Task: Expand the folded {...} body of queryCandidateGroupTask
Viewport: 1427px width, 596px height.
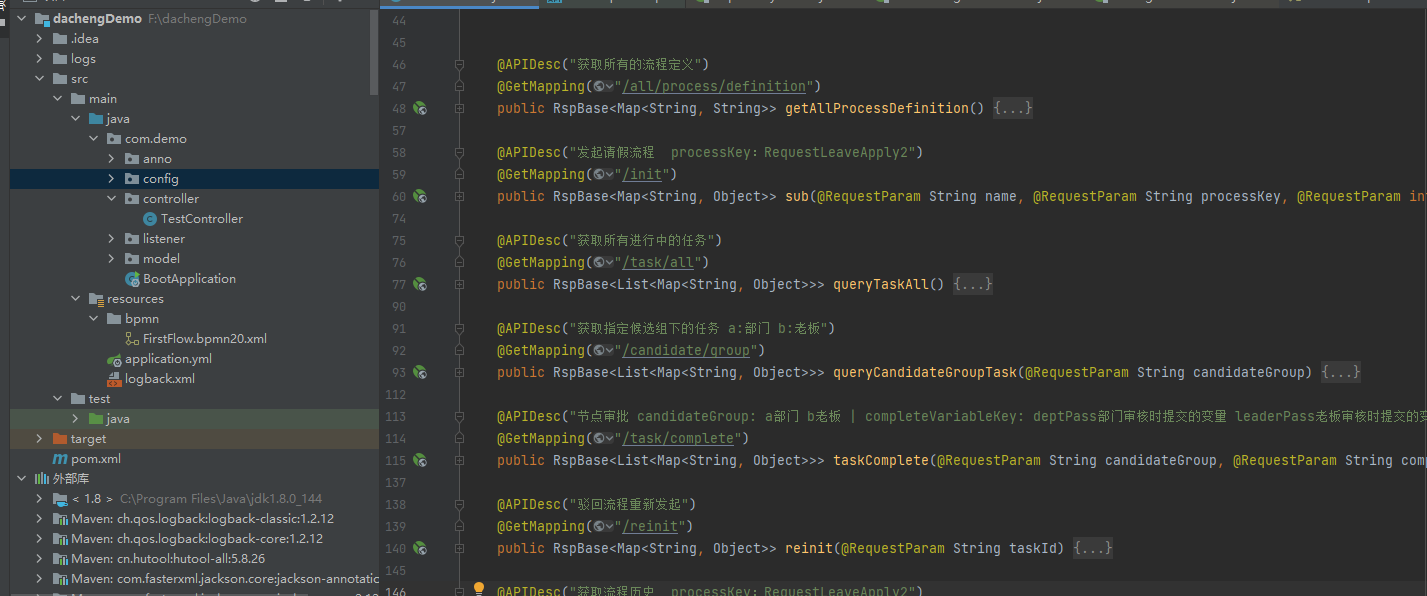Action: click(x=1341, y=372)
